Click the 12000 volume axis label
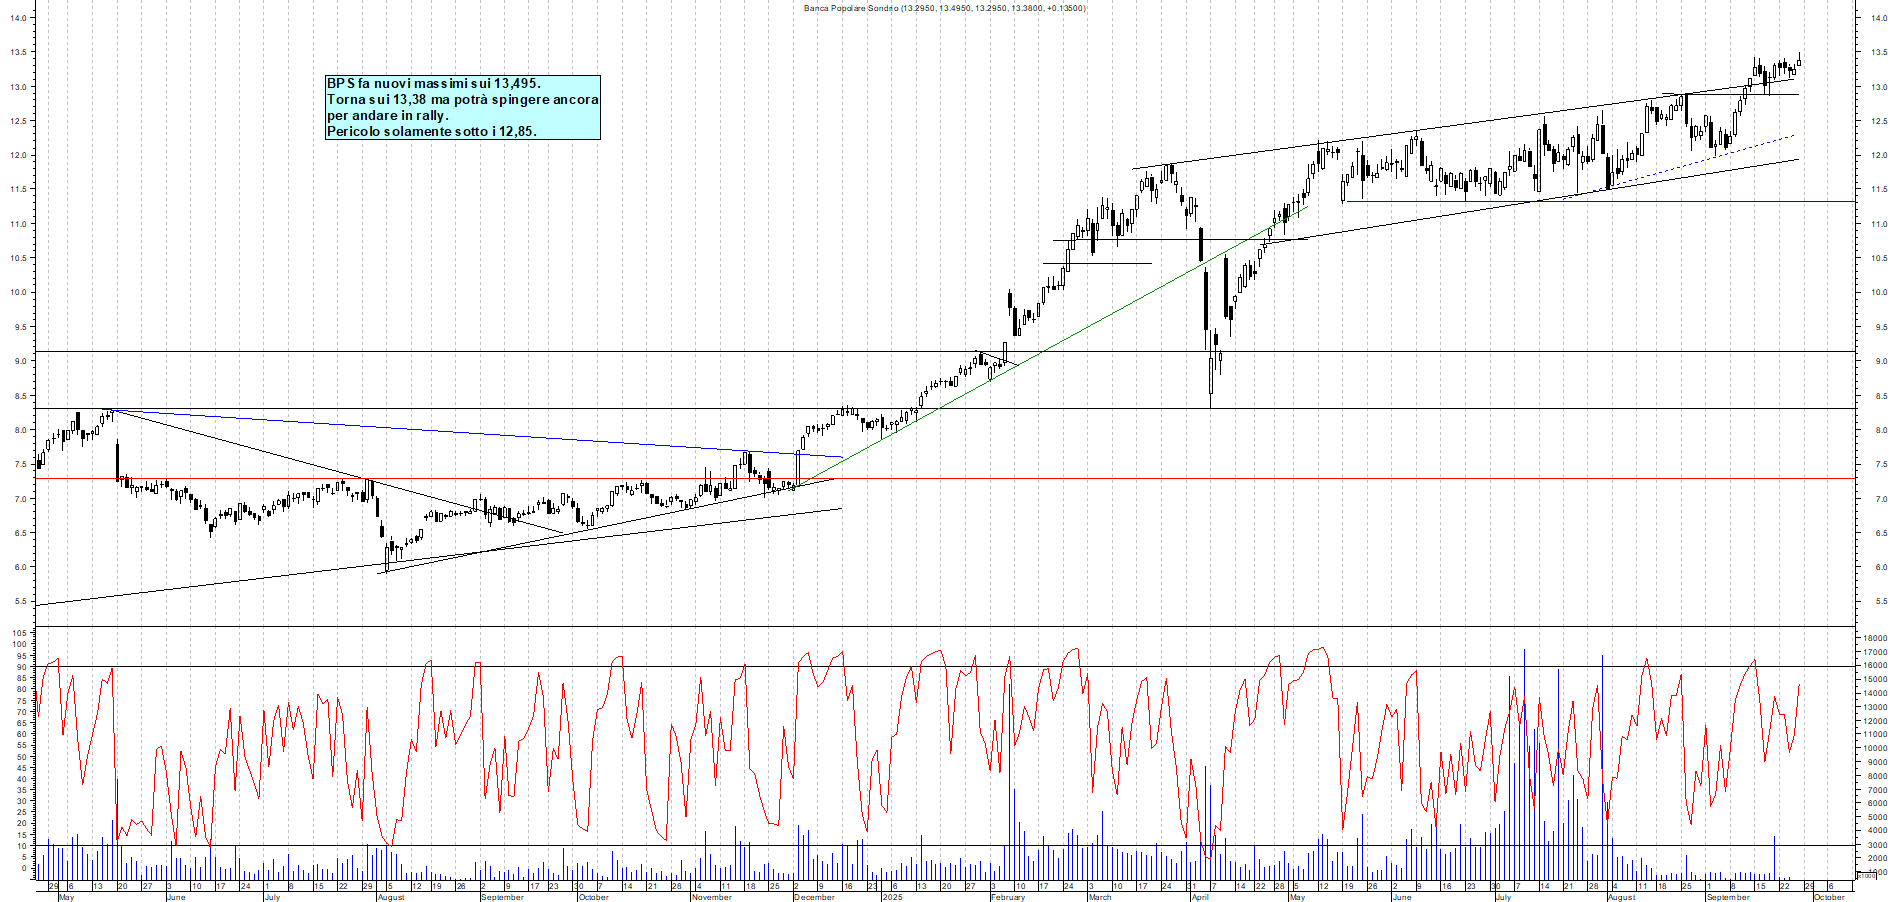Image resolution: width=1890 pixels, height=902 pixels. click(1875, 720)
